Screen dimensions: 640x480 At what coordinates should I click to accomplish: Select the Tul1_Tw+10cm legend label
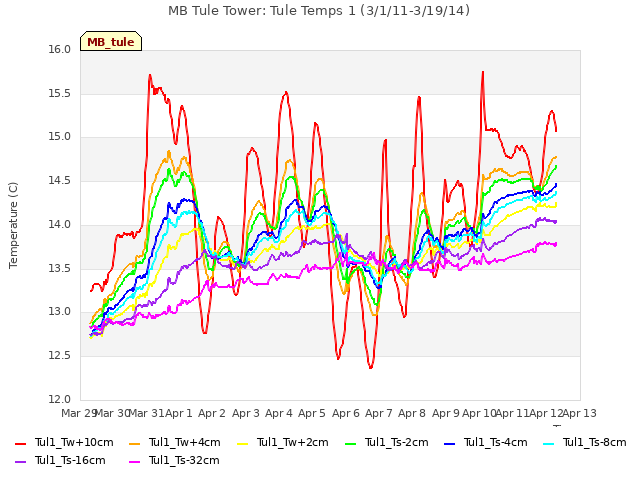click(74, 442)
